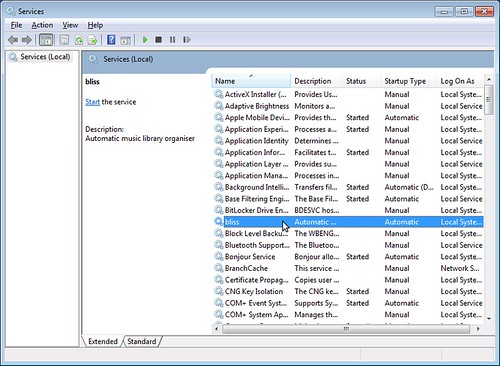Sort by the Startup Type column header

point(409,81)
